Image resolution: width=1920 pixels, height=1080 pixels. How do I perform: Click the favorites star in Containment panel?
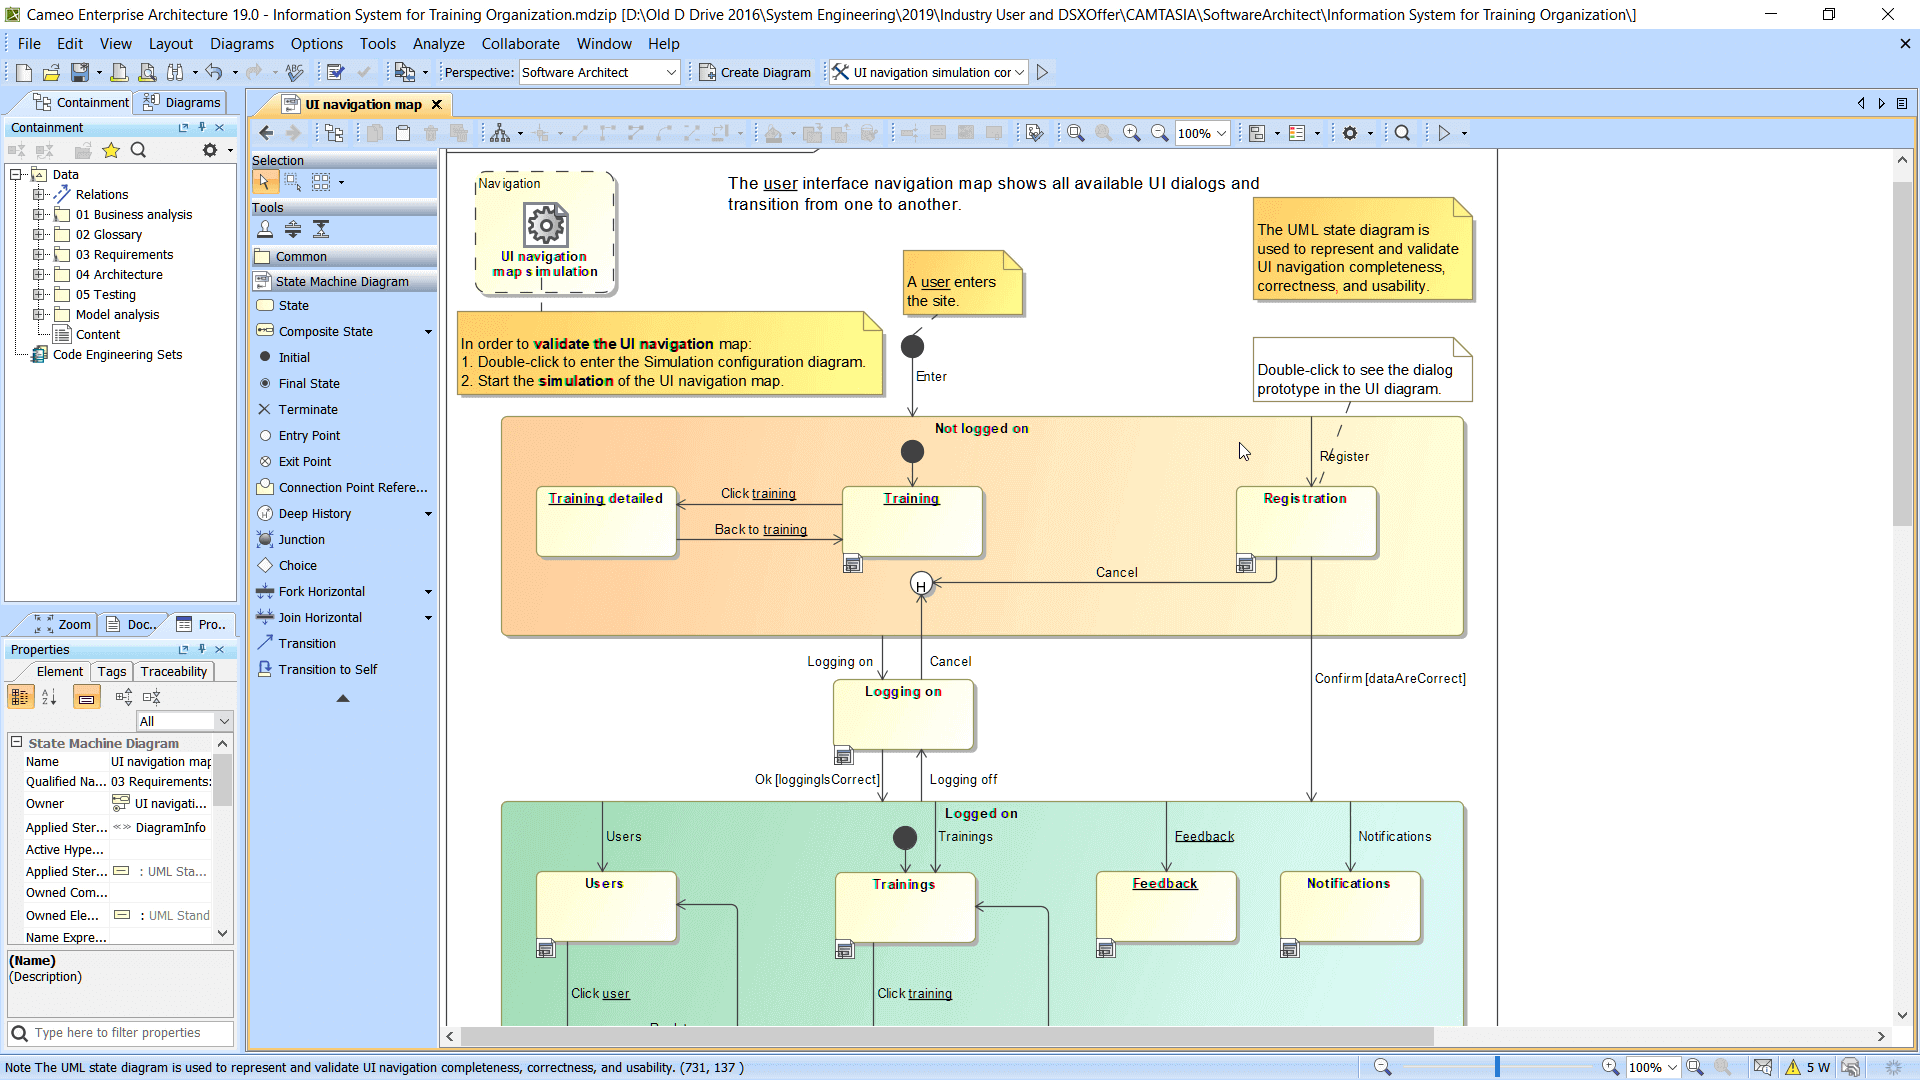click(x=111, y=150)
